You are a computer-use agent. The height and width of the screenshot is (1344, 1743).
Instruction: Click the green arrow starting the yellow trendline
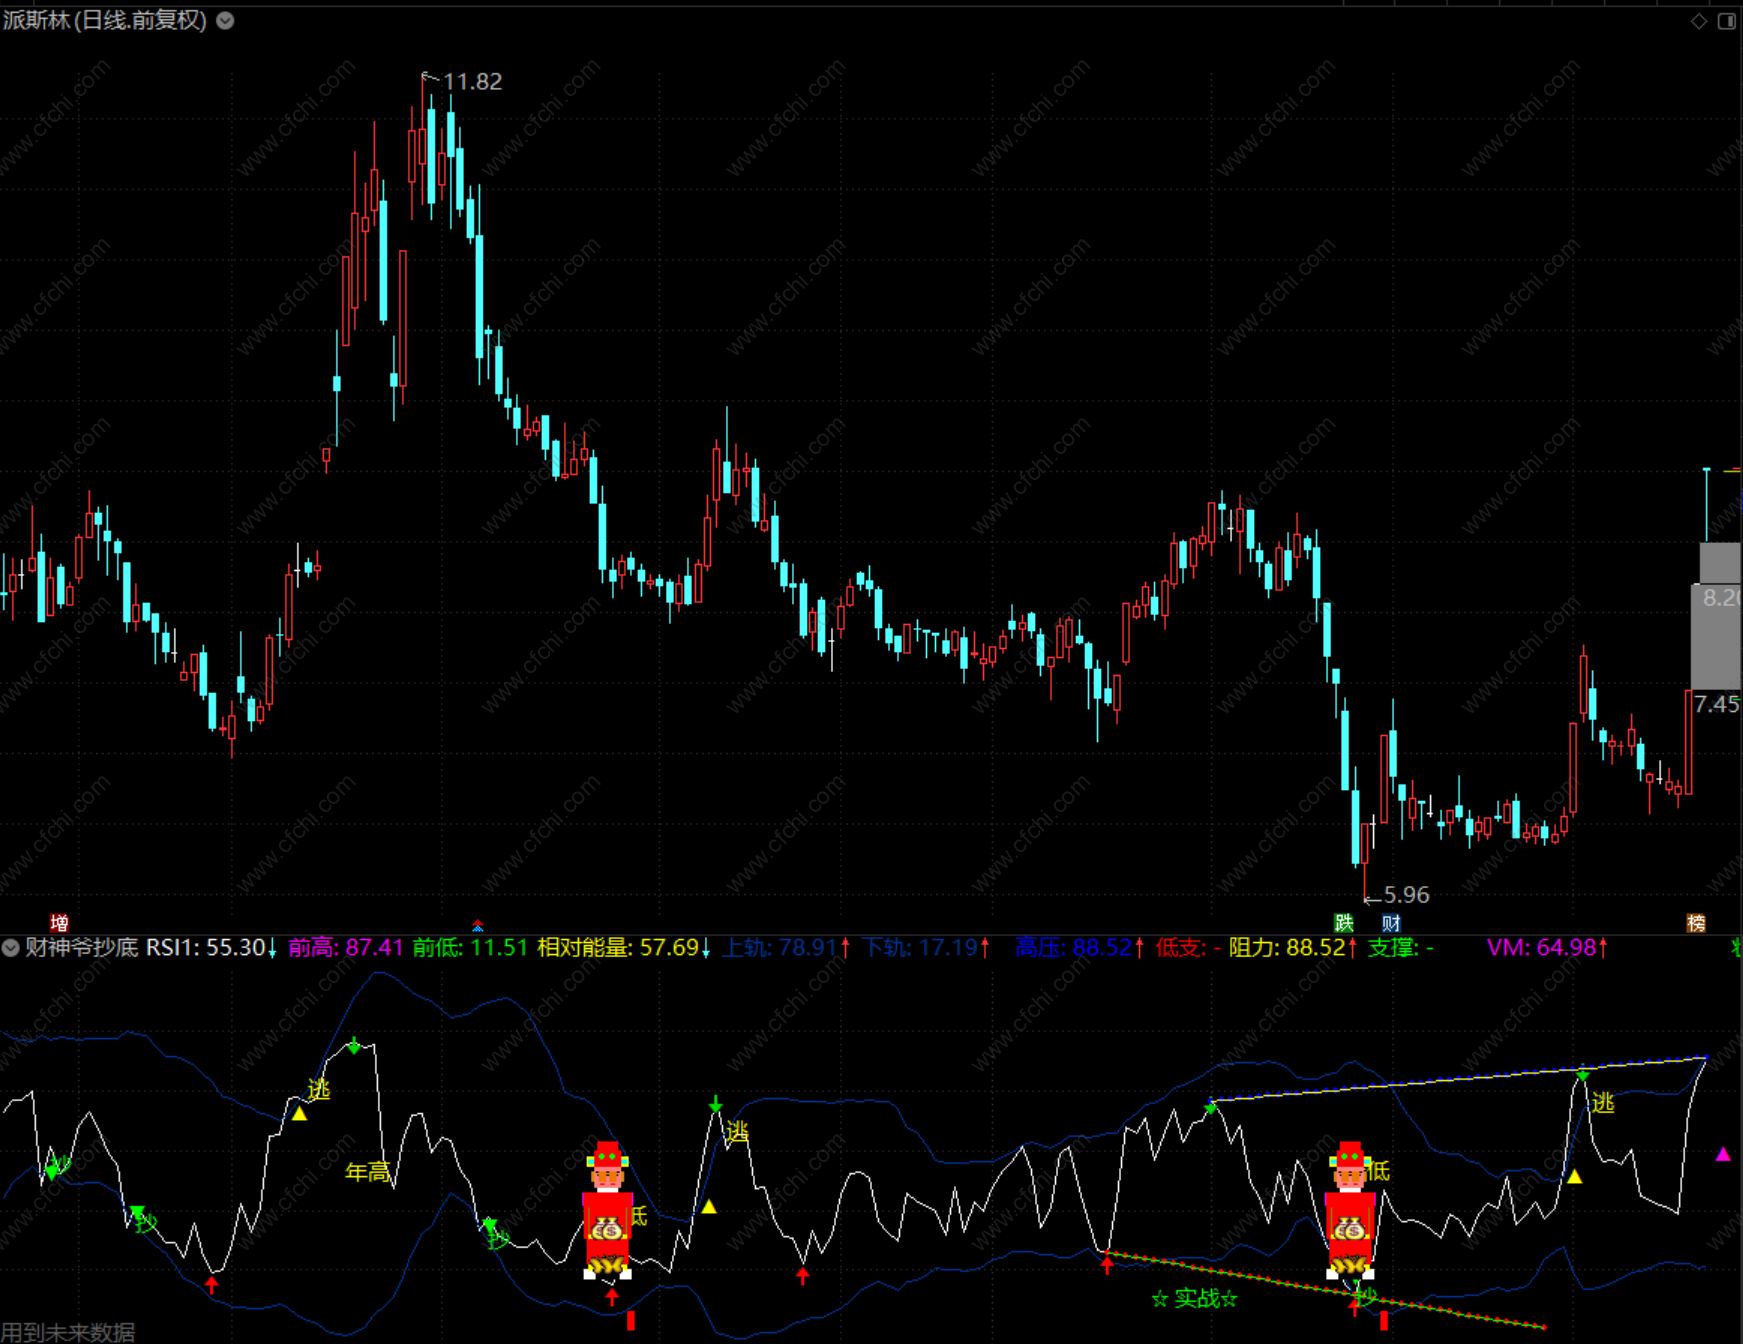click(x=1211, y=1106)
